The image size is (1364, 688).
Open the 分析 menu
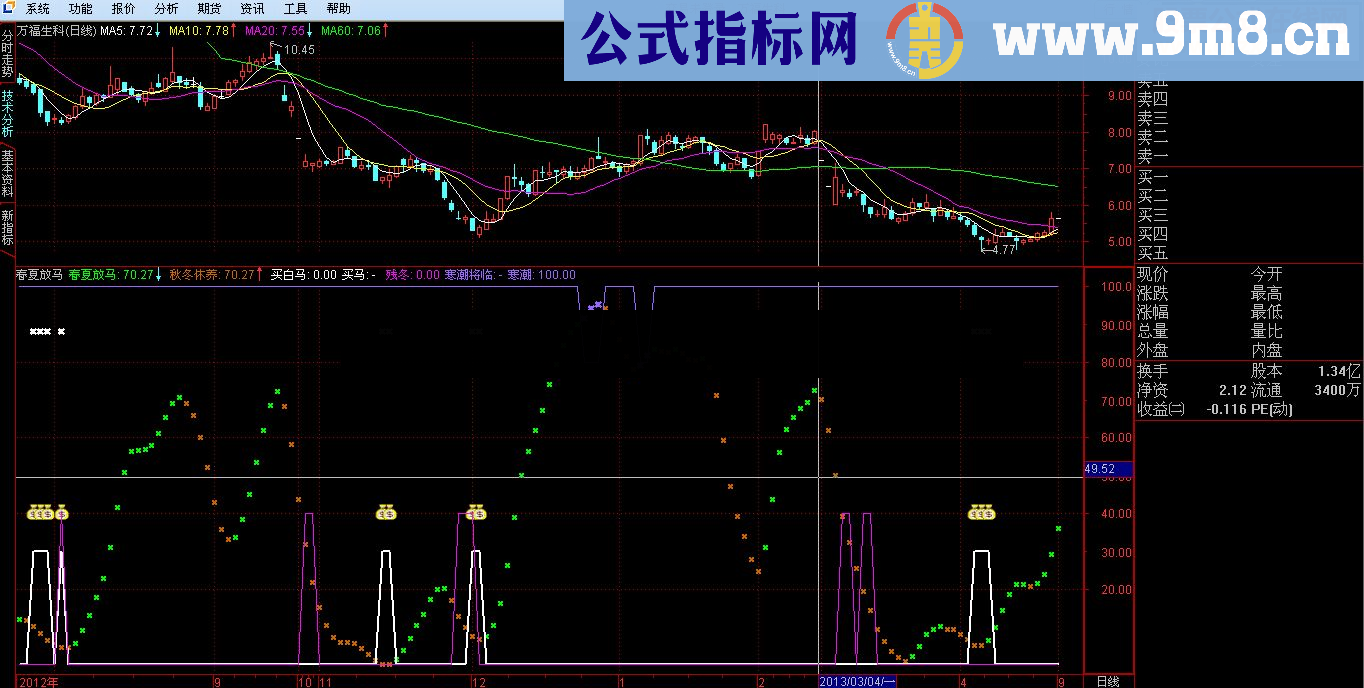pos(164,8)
